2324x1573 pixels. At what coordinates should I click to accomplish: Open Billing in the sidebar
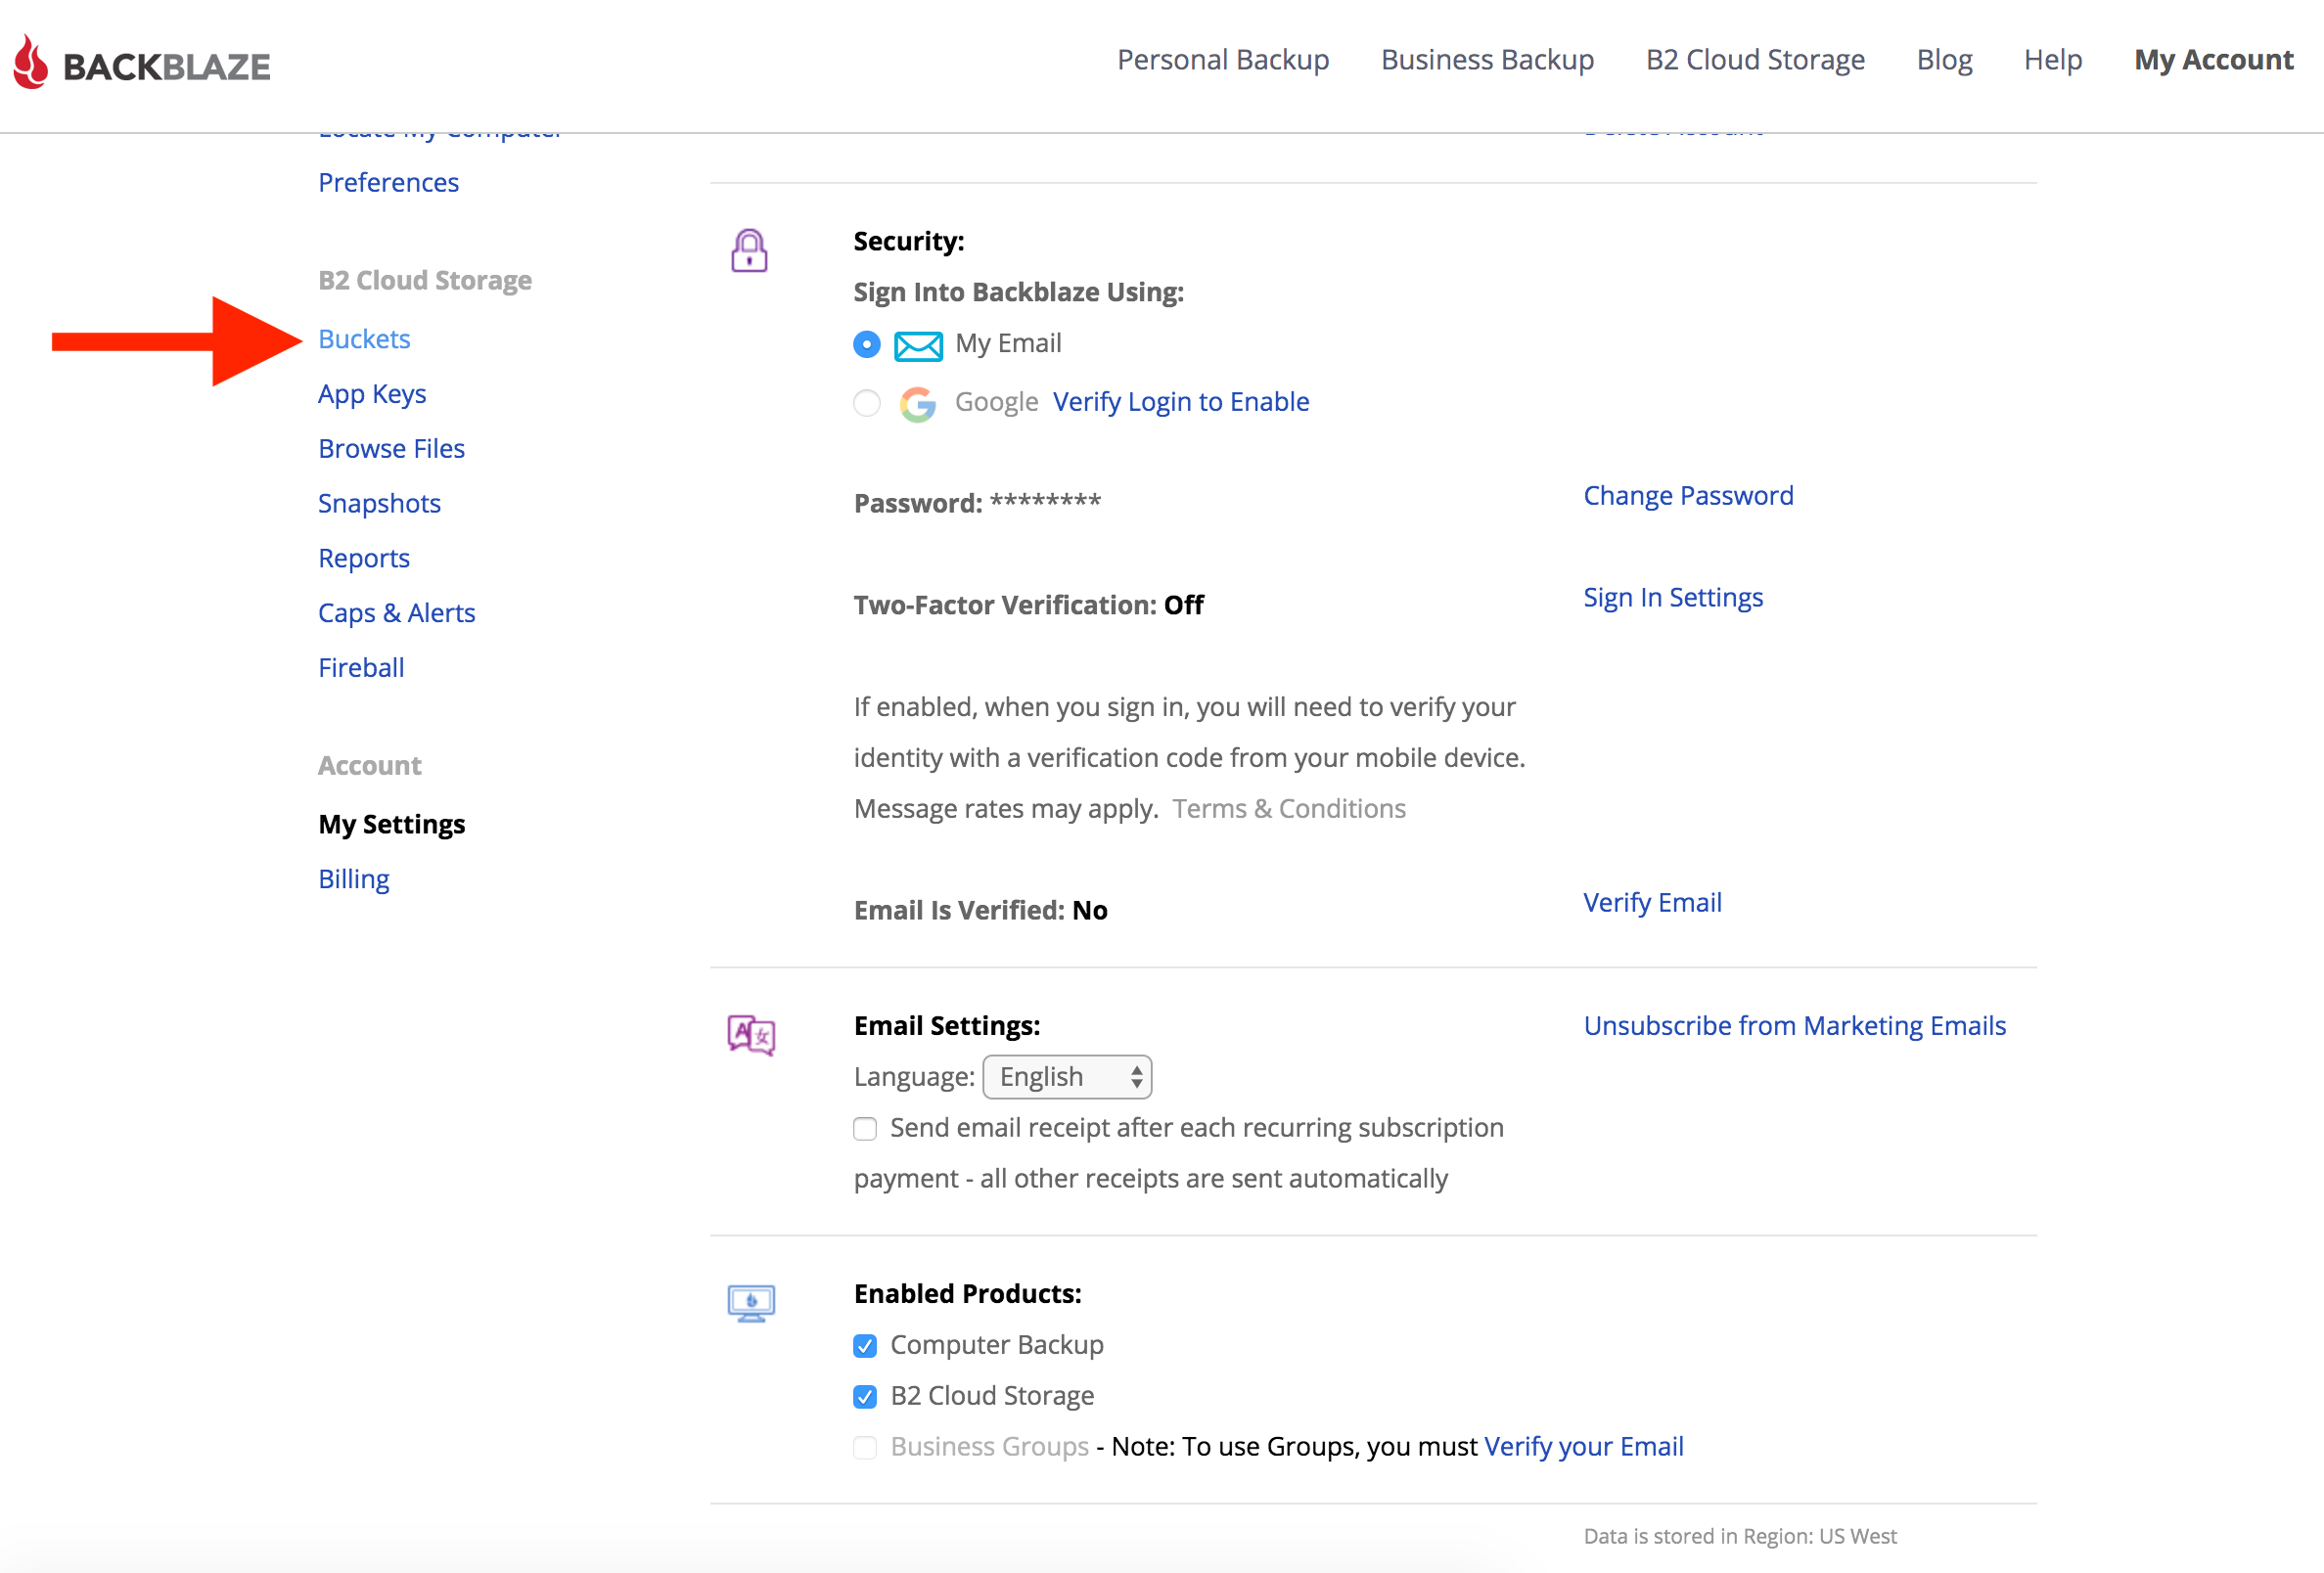353,879
